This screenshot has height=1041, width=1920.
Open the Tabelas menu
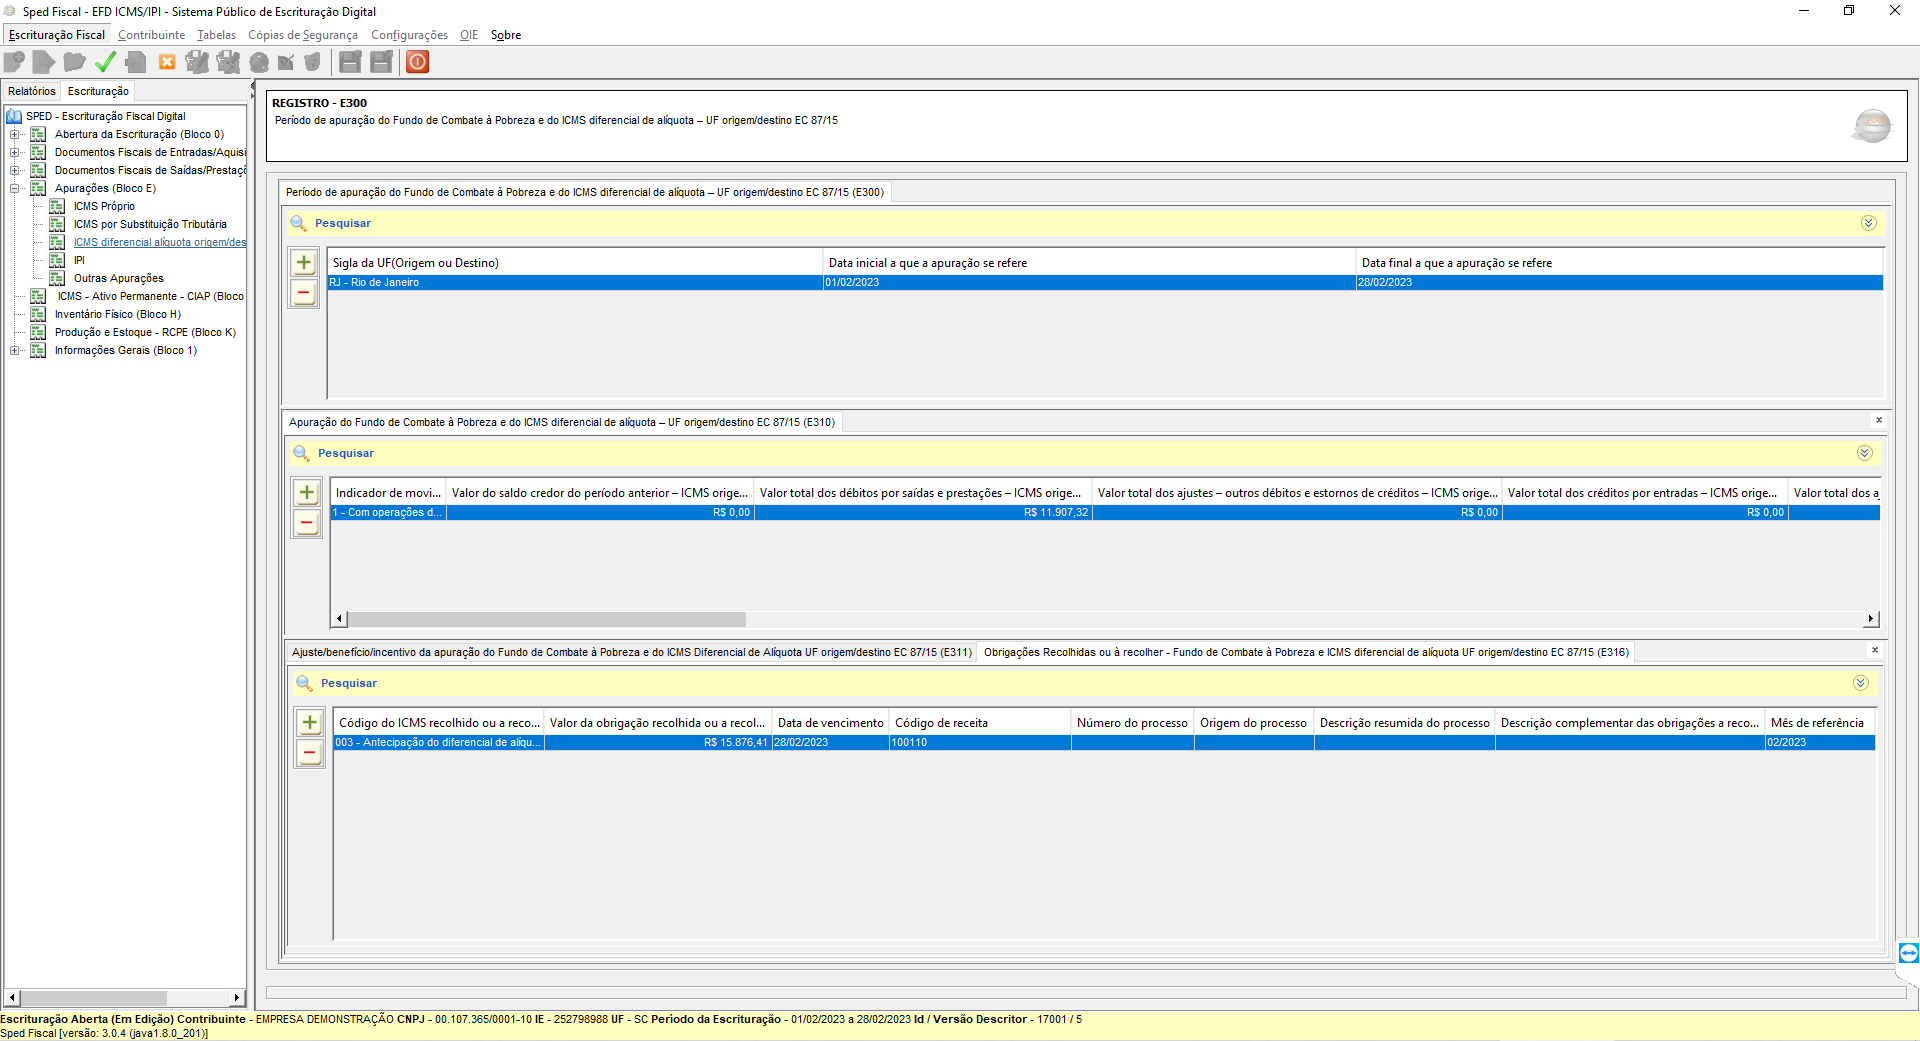[216, 35]
